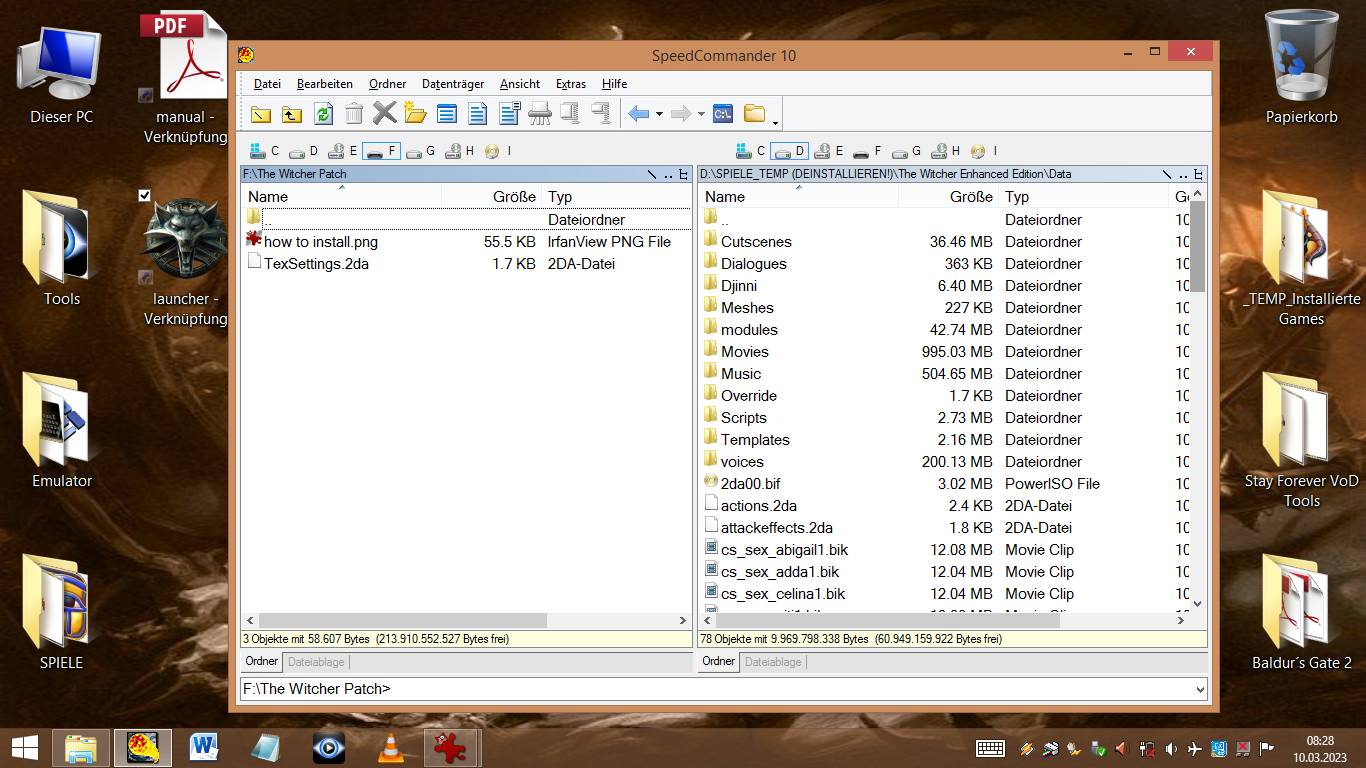The image size is (1366, 768).
Task: Select drive D in the left panel
Action: point(303,151)
